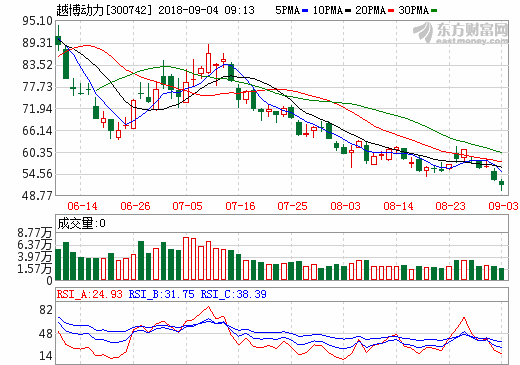Click the 3.97万 volume axis label
This screenshot has height=365, width=520.
click(35, 257)
